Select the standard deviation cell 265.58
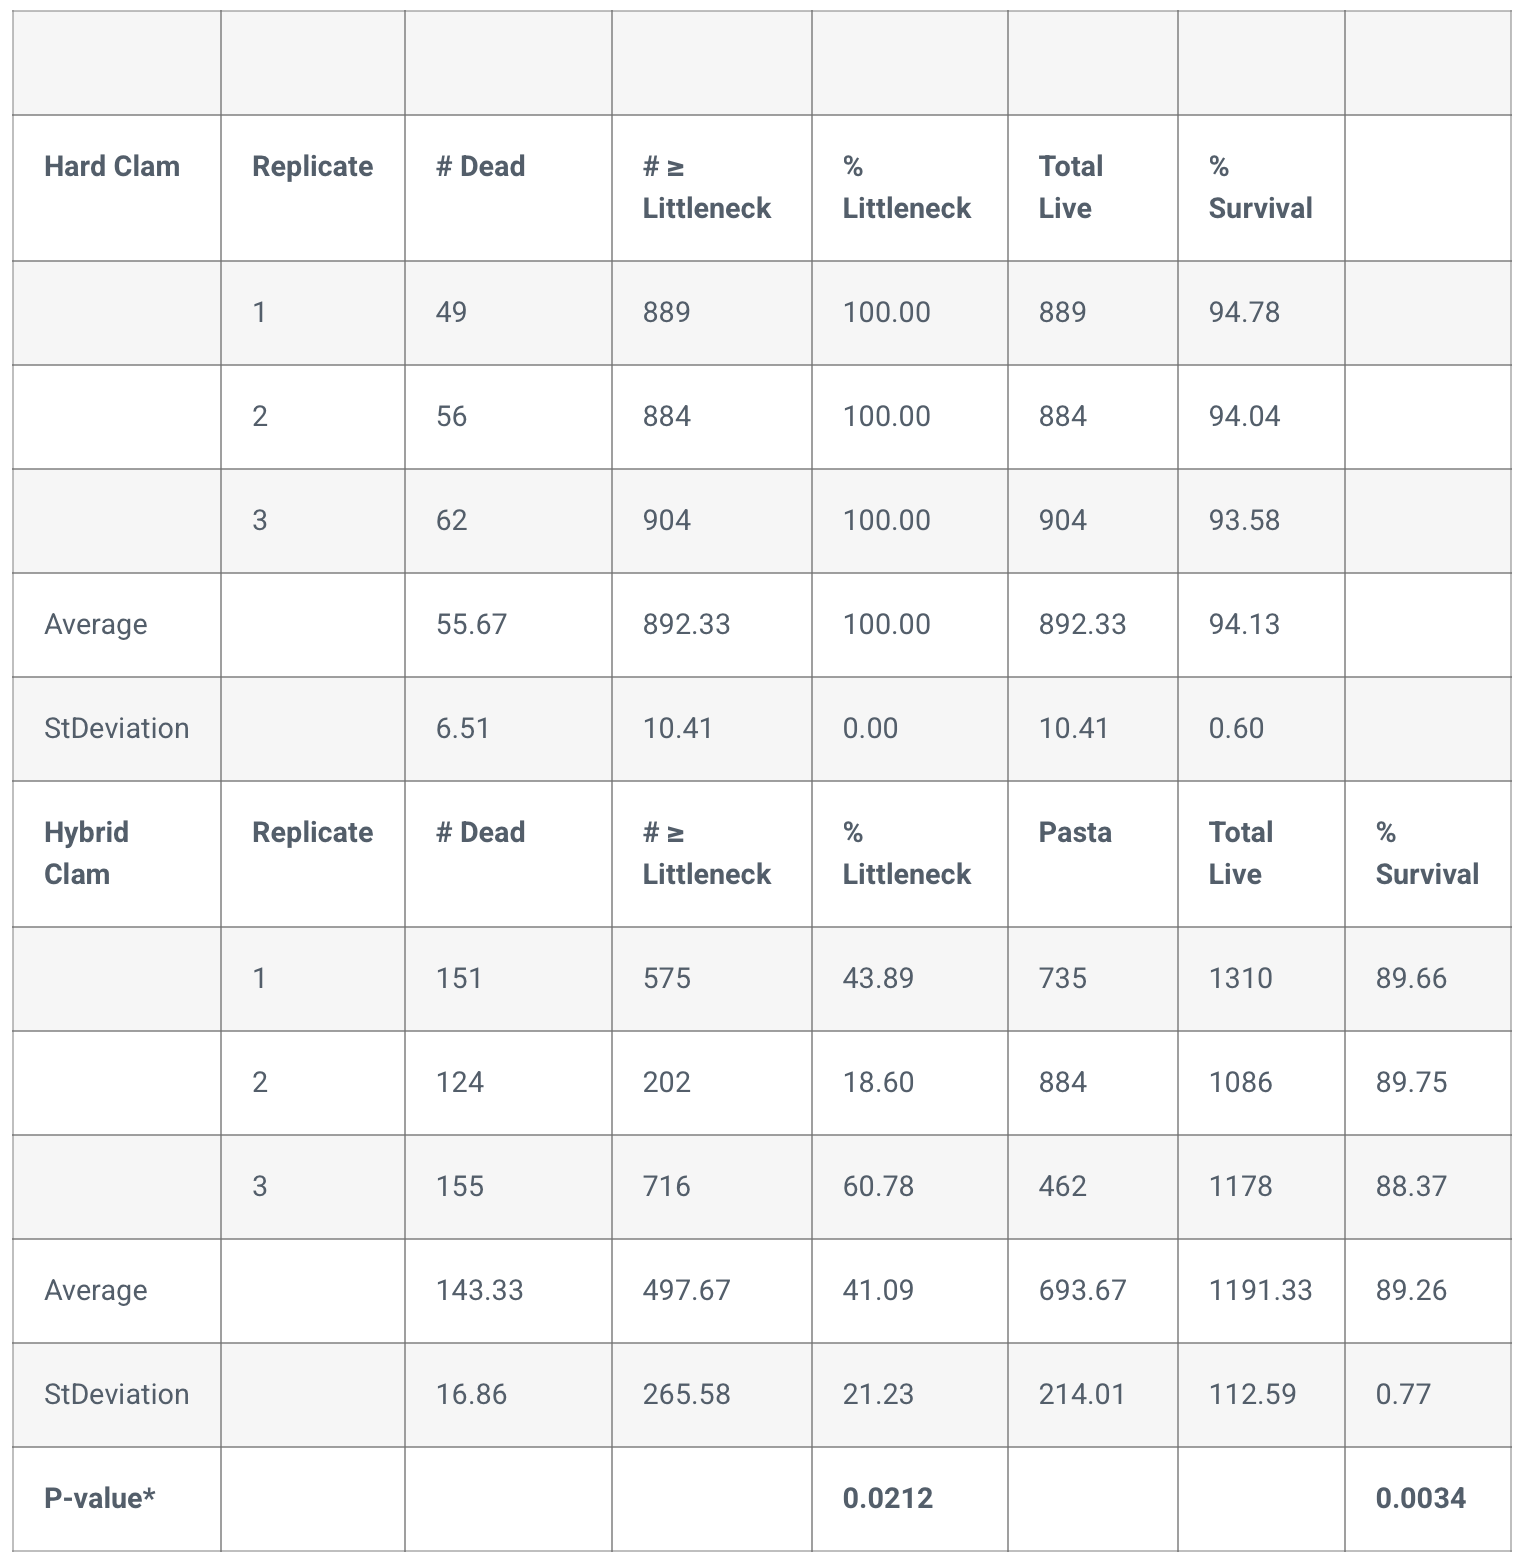1526x1560 pixels. tap(686, 1394)
